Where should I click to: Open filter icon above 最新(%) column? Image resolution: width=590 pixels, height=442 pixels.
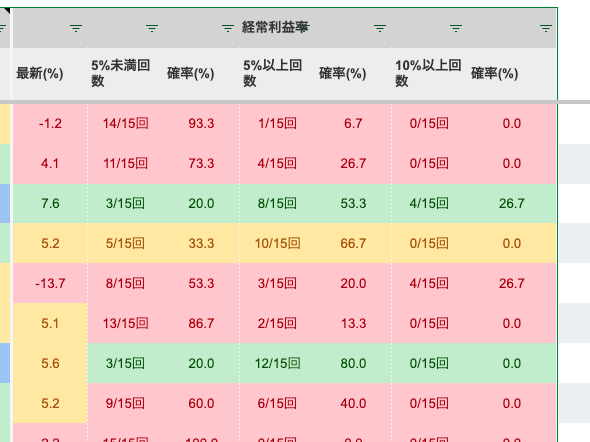(76, 28)
